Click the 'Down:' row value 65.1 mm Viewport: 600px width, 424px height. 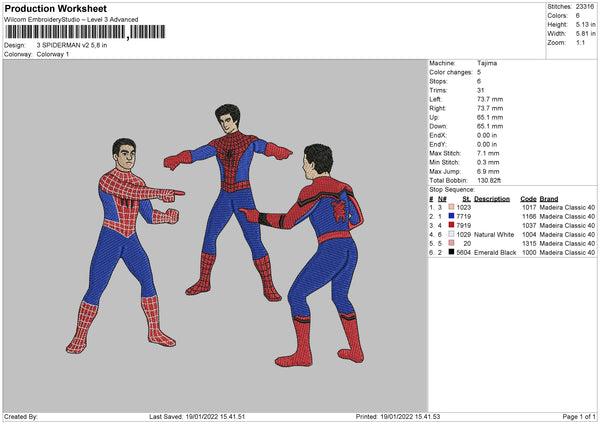point(490,126)
